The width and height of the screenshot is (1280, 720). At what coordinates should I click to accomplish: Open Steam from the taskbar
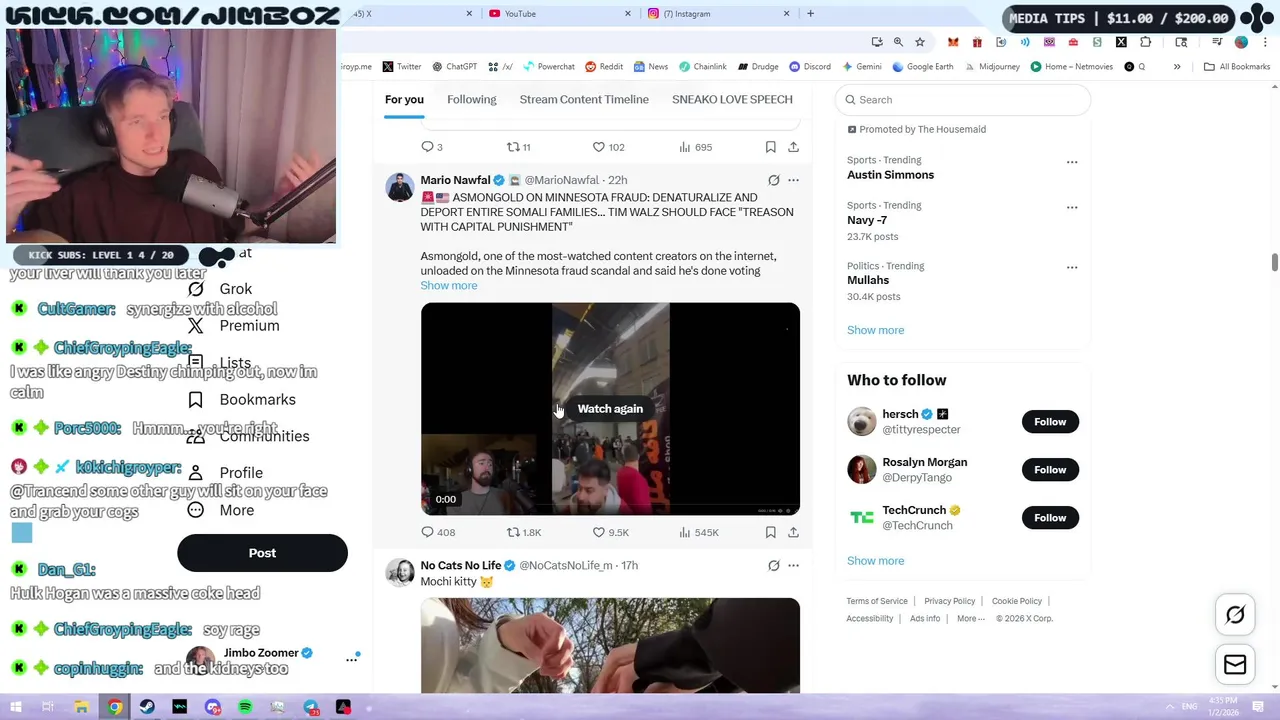[147, 708]
